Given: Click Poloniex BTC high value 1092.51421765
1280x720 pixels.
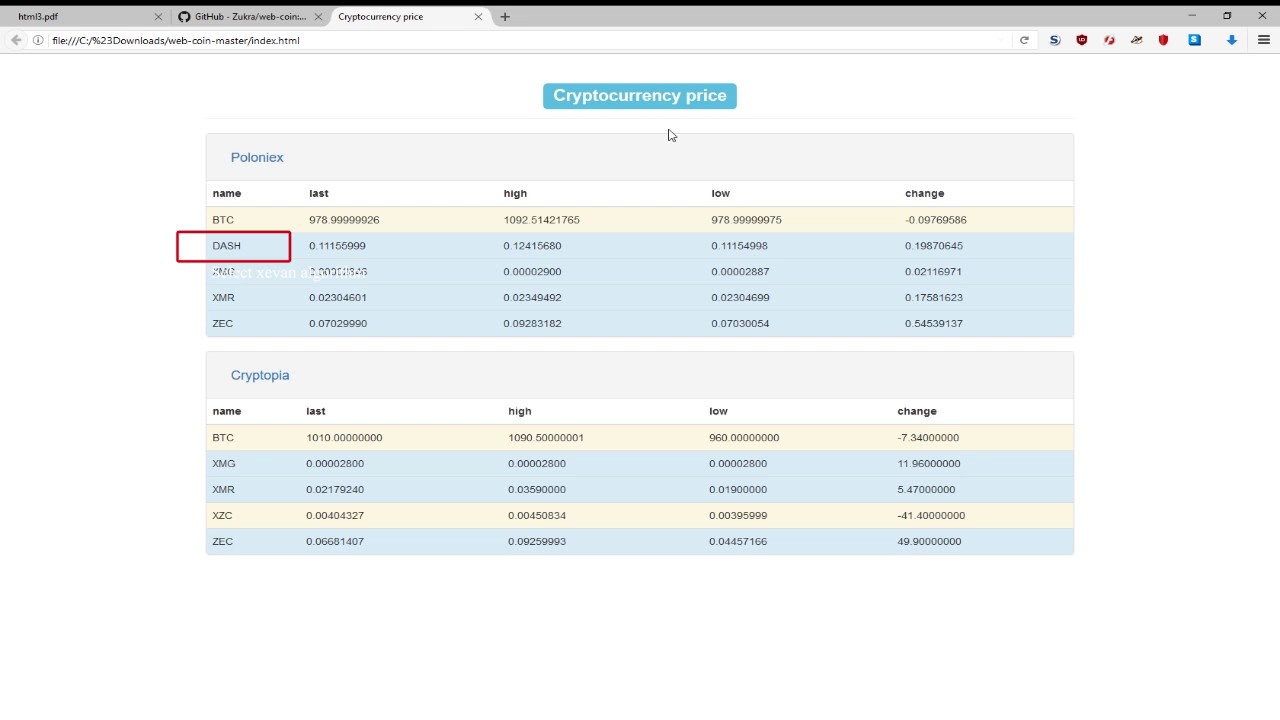Looking at the screenshot, I should click(x=541, y=220).
